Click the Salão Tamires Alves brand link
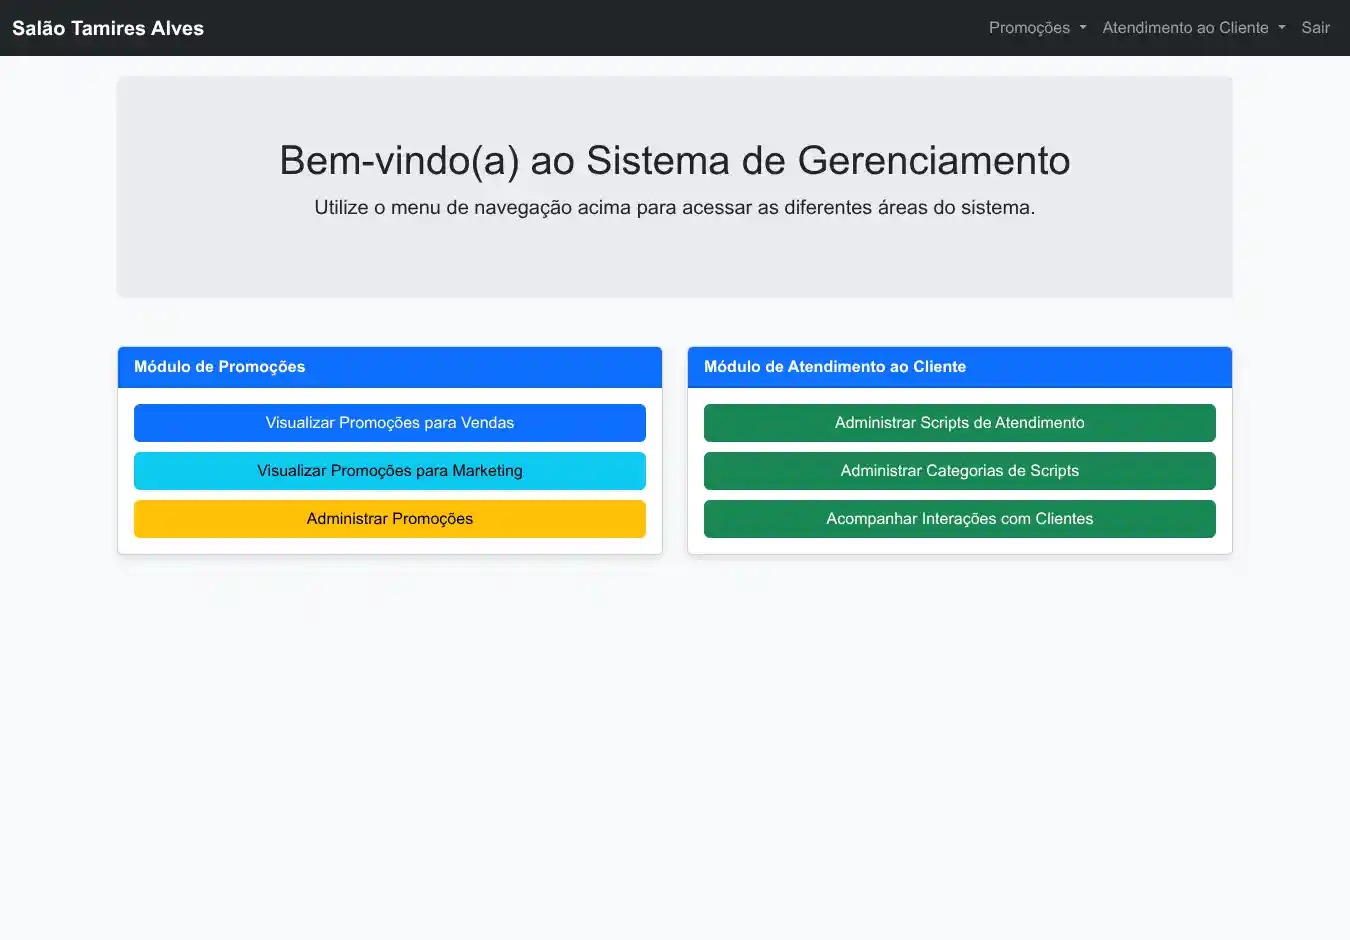 (x=108, y=28)
